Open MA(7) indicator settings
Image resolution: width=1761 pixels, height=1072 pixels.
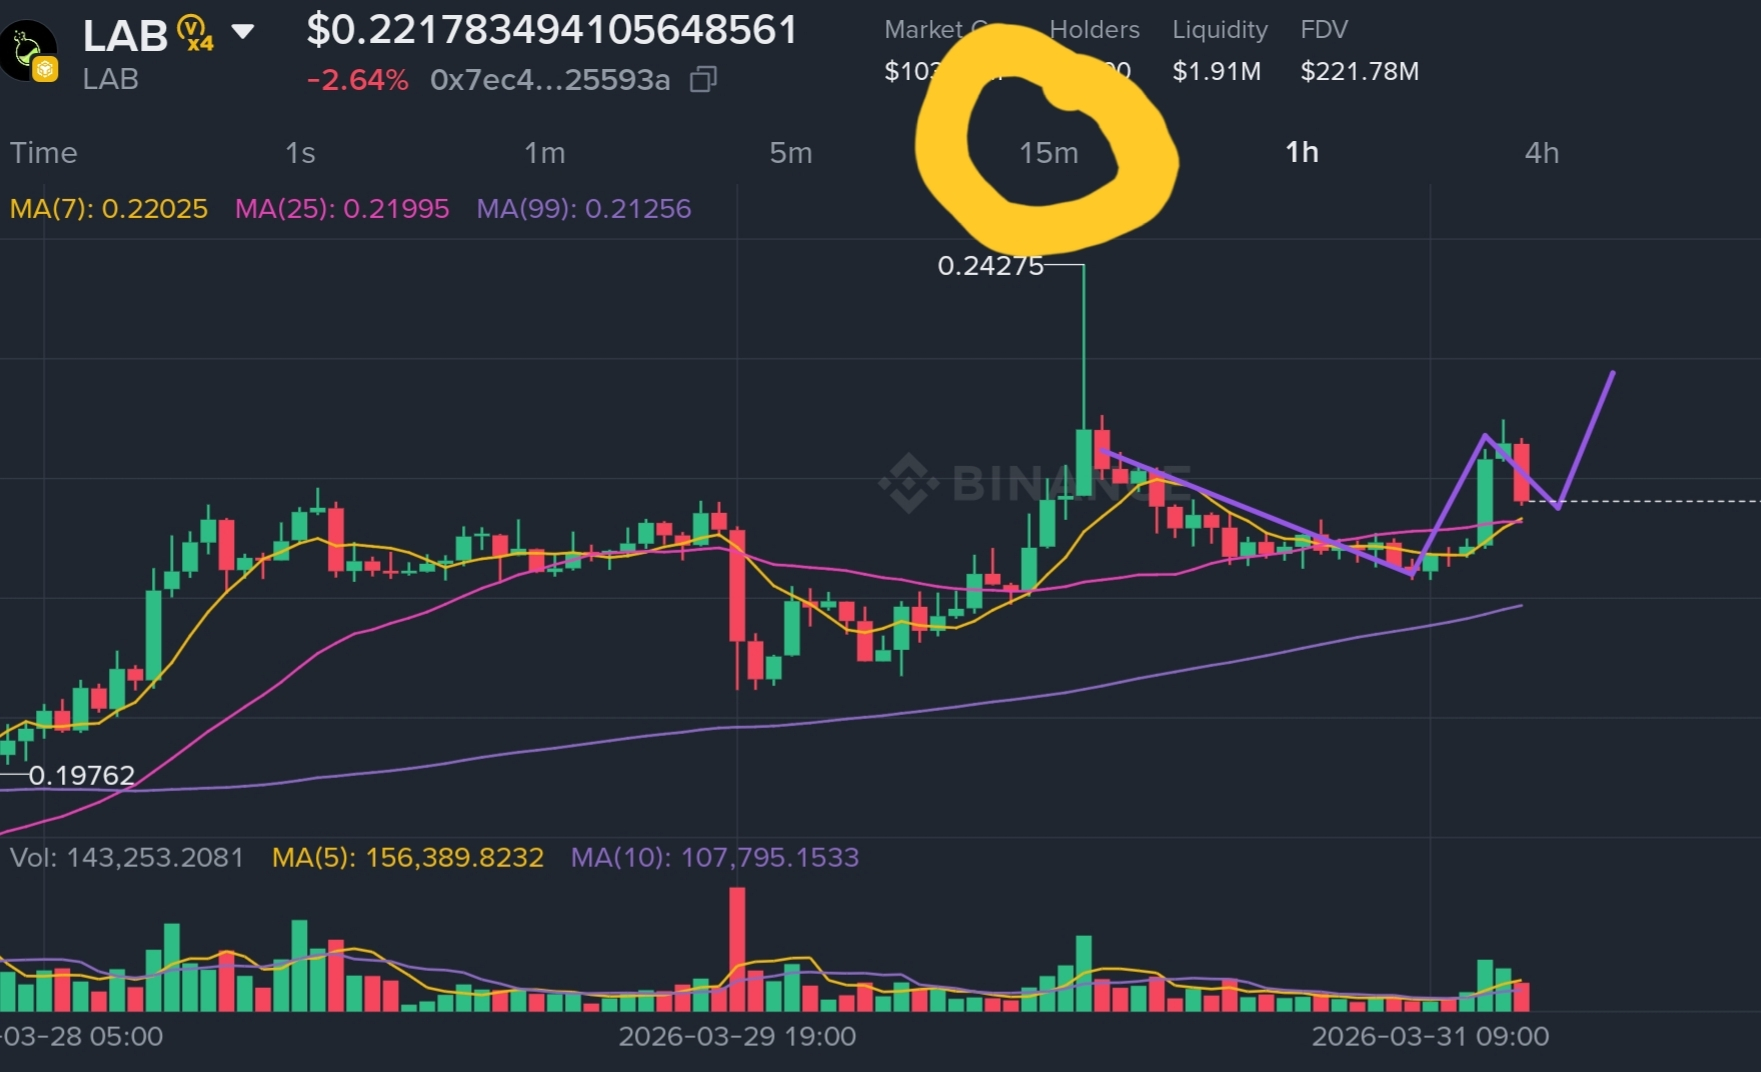point(109,209)
